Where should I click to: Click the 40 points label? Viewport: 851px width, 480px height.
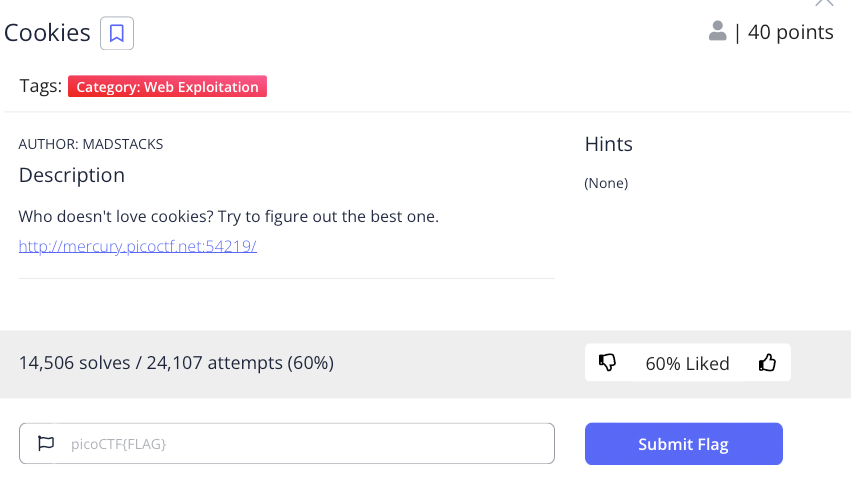tap(790, 33)
